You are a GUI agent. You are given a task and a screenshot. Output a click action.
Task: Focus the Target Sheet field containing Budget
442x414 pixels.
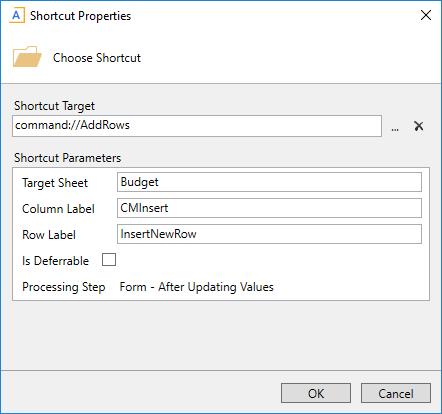pyautogui.click(x=269, y=182)
